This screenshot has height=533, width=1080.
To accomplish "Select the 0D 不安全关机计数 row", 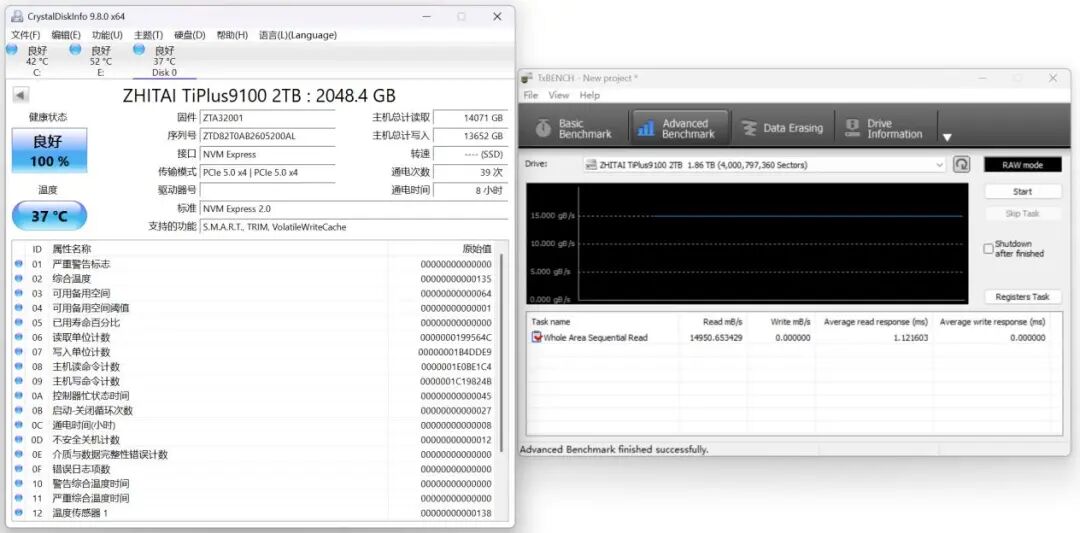I will 254,439.
